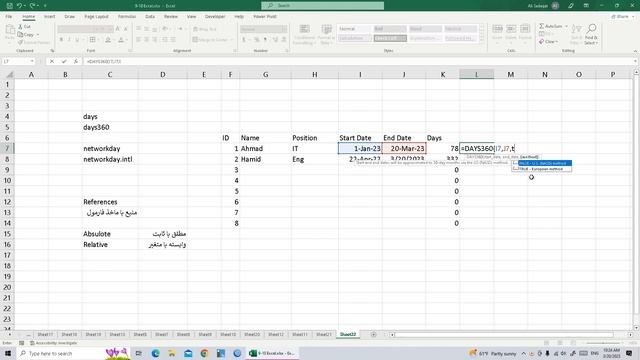Open the File menu

(x=9, y=17)
